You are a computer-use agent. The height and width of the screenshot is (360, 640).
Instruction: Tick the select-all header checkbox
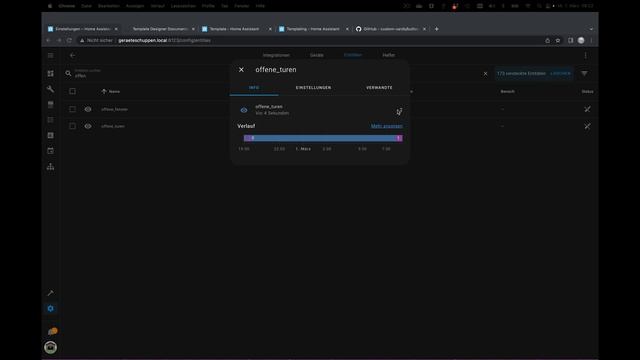(x=72, y=91)
